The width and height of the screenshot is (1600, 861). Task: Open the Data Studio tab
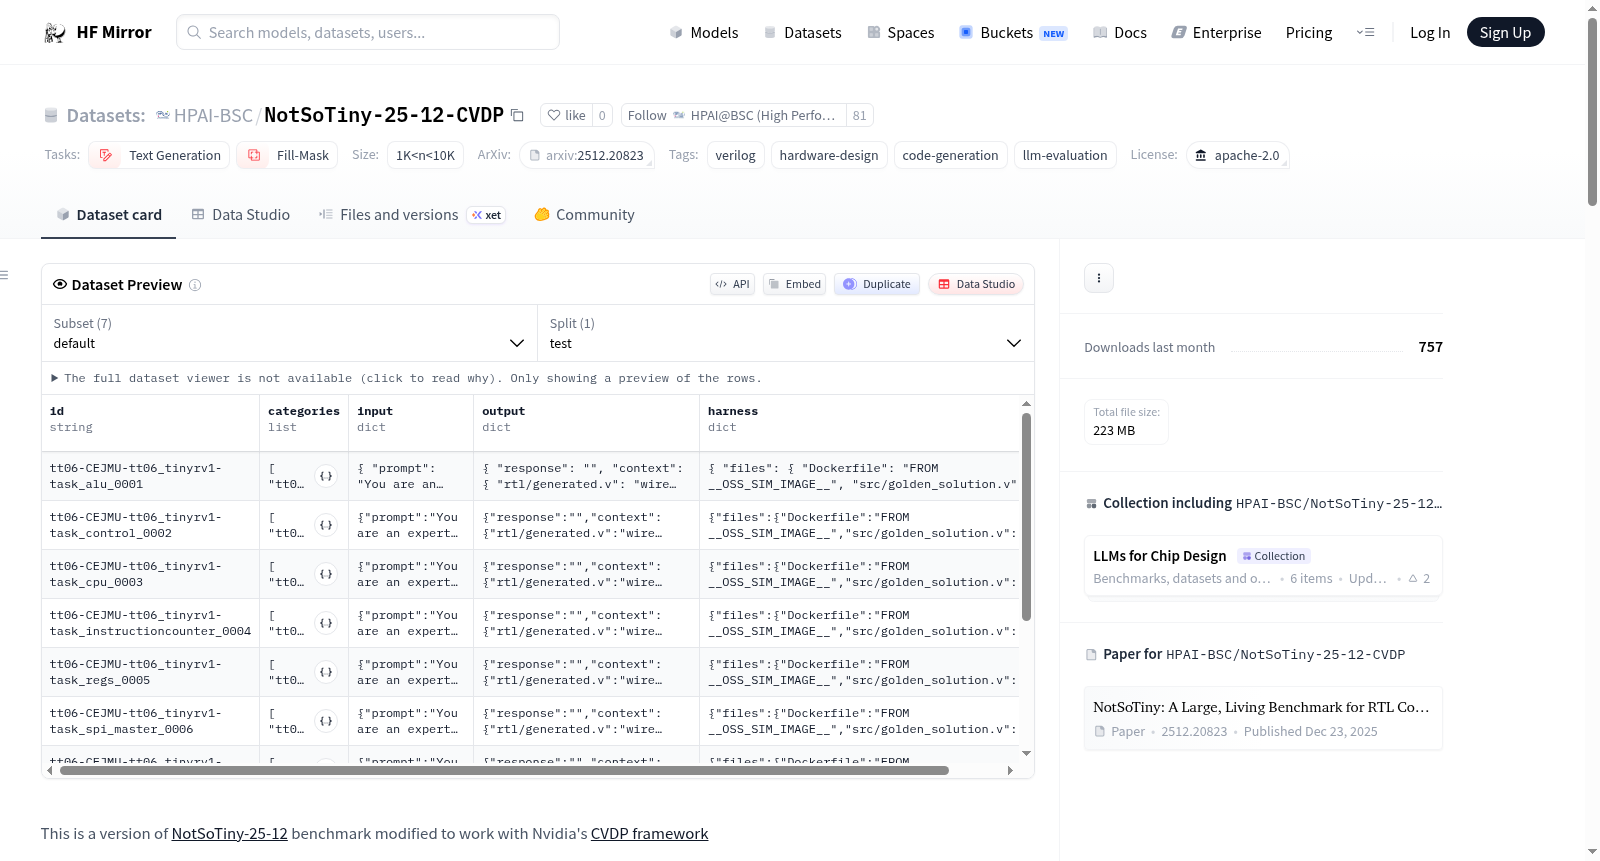[241, 215]
